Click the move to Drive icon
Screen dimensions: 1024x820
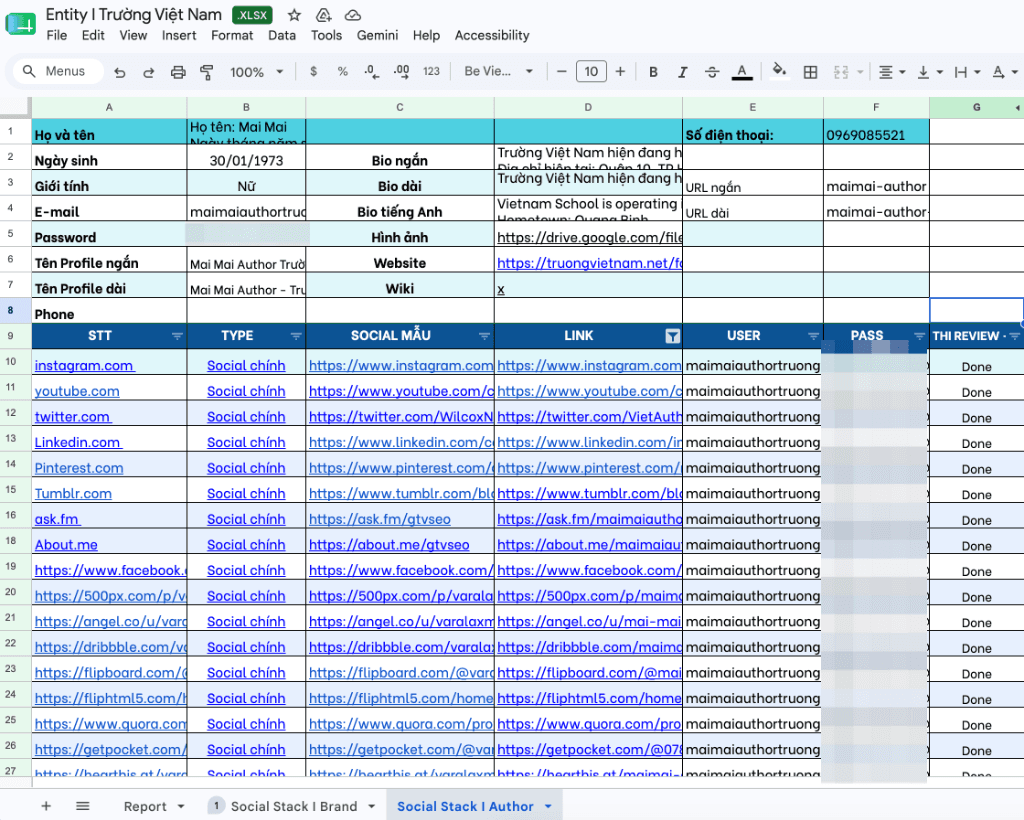pyautogui.click(x=323, y=15)
